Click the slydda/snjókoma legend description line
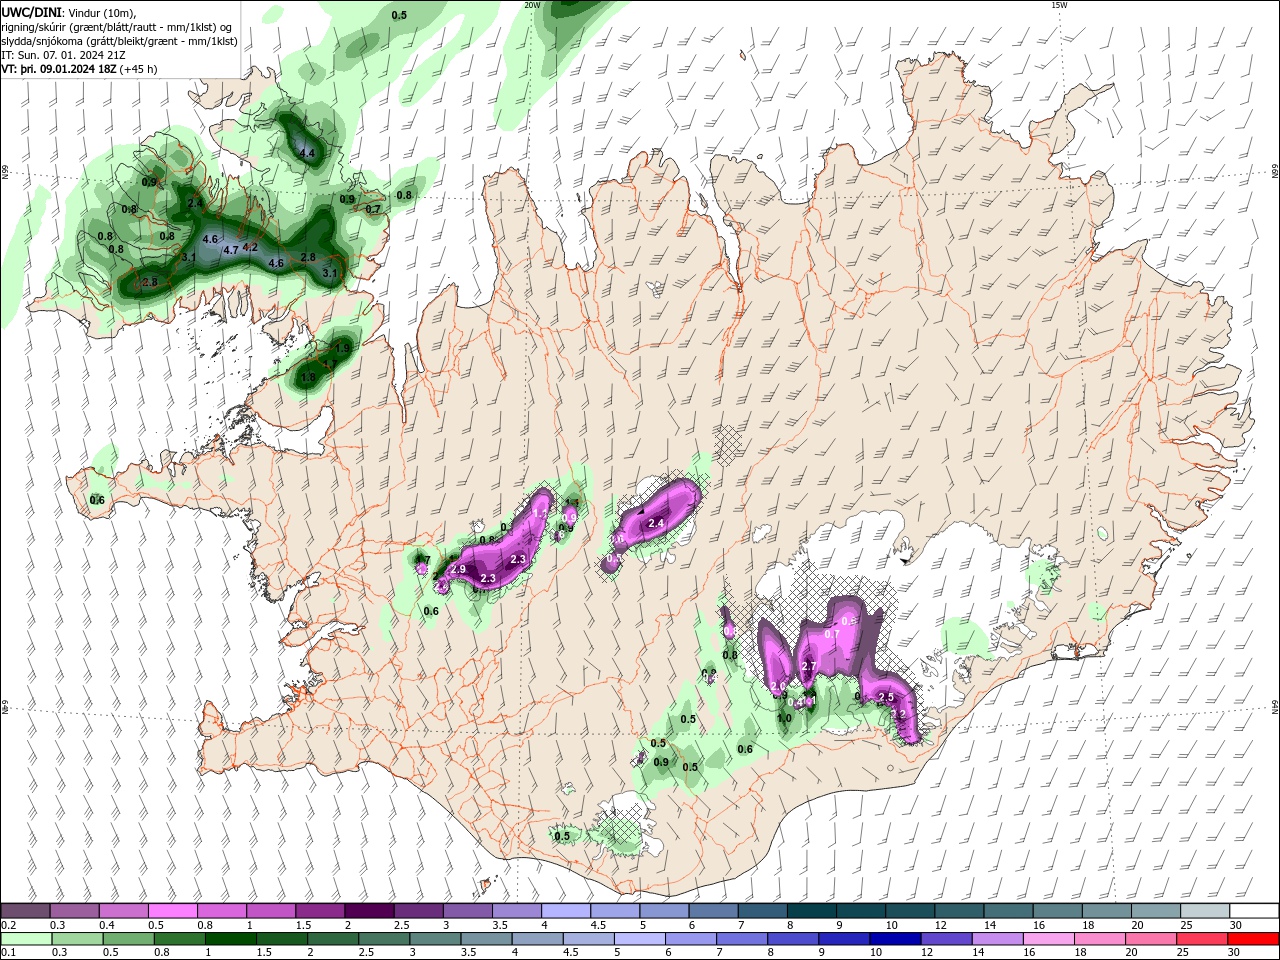 point(119,41)
